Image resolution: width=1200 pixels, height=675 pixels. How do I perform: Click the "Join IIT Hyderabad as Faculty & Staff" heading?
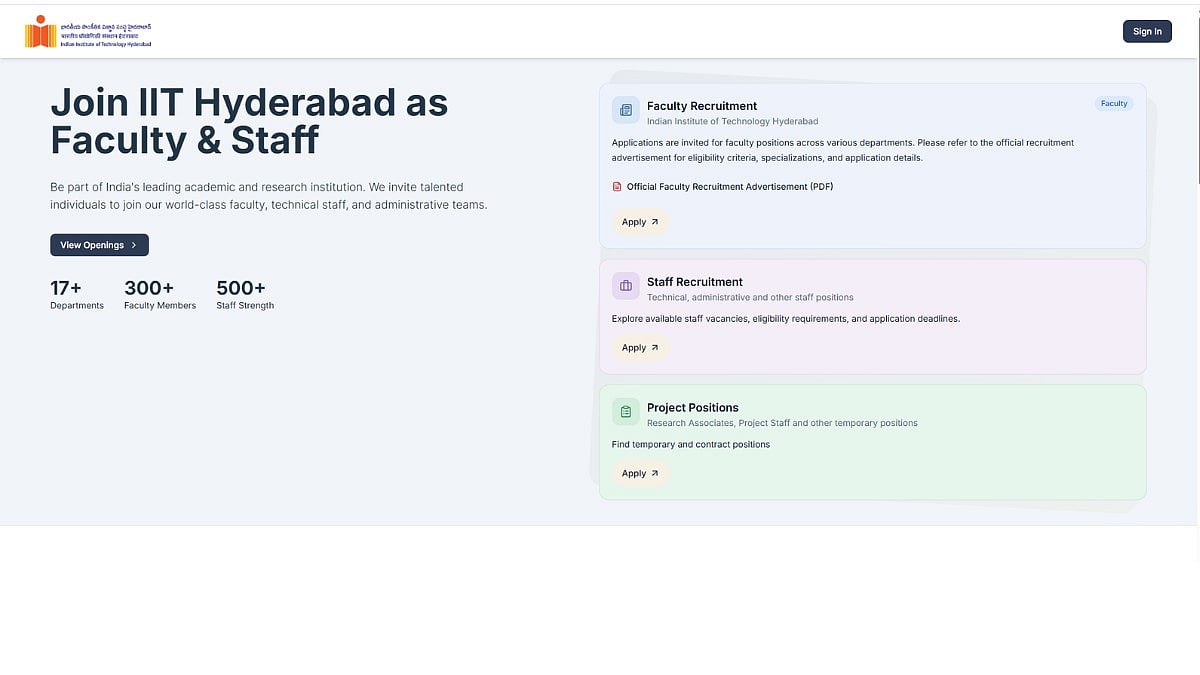pos(249,121)
